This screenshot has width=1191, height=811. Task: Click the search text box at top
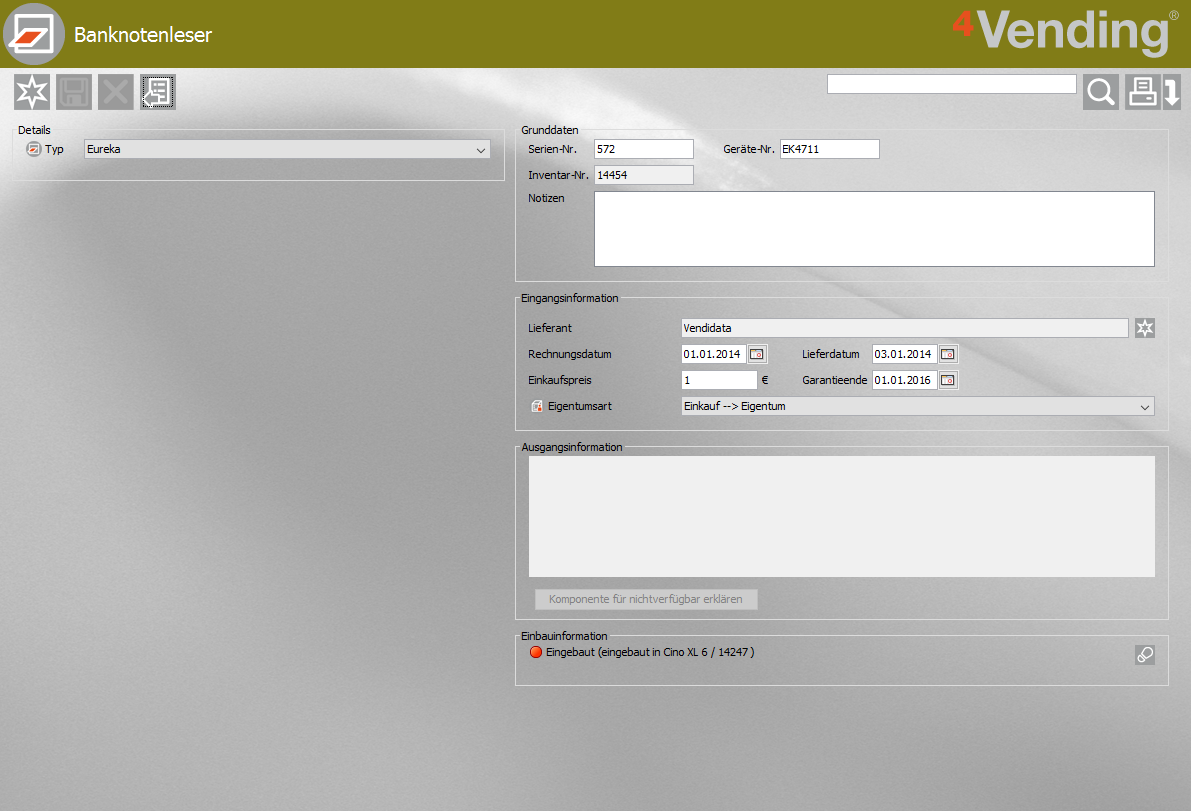tap(951, 84)
